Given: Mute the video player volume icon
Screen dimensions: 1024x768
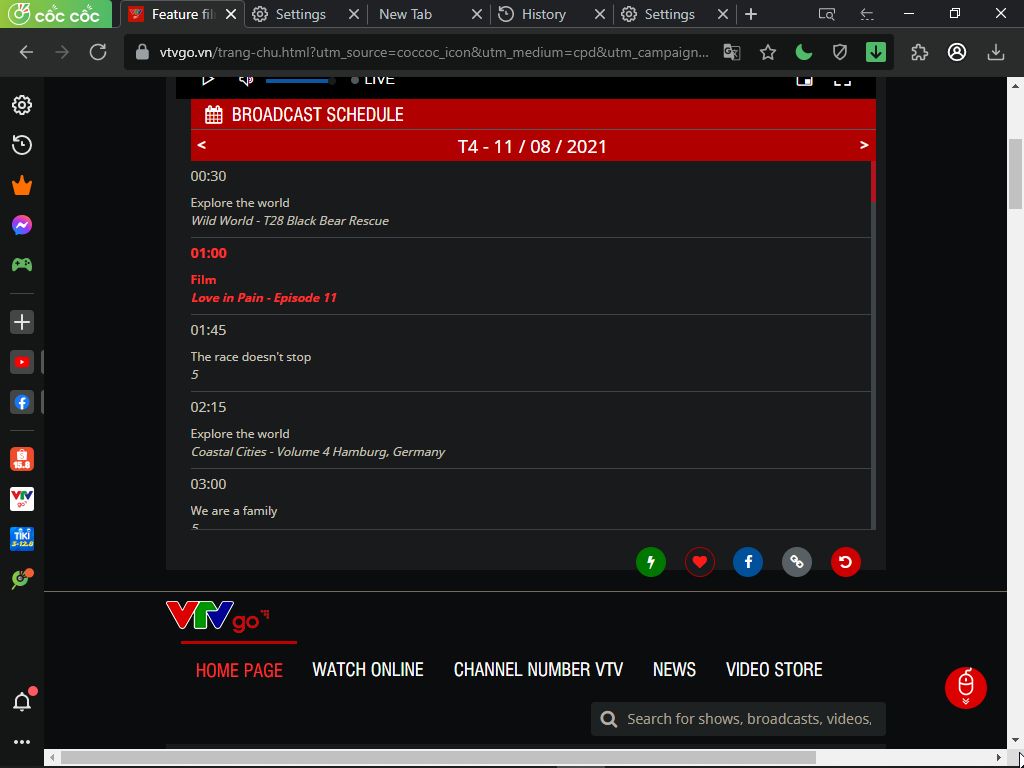Looking at the screenshot, I should point(246,80).
